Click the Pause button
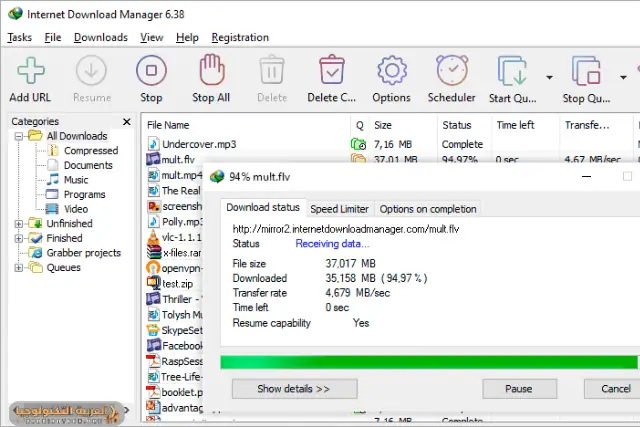The image size is (640, 427). click(x=519, y=389)
